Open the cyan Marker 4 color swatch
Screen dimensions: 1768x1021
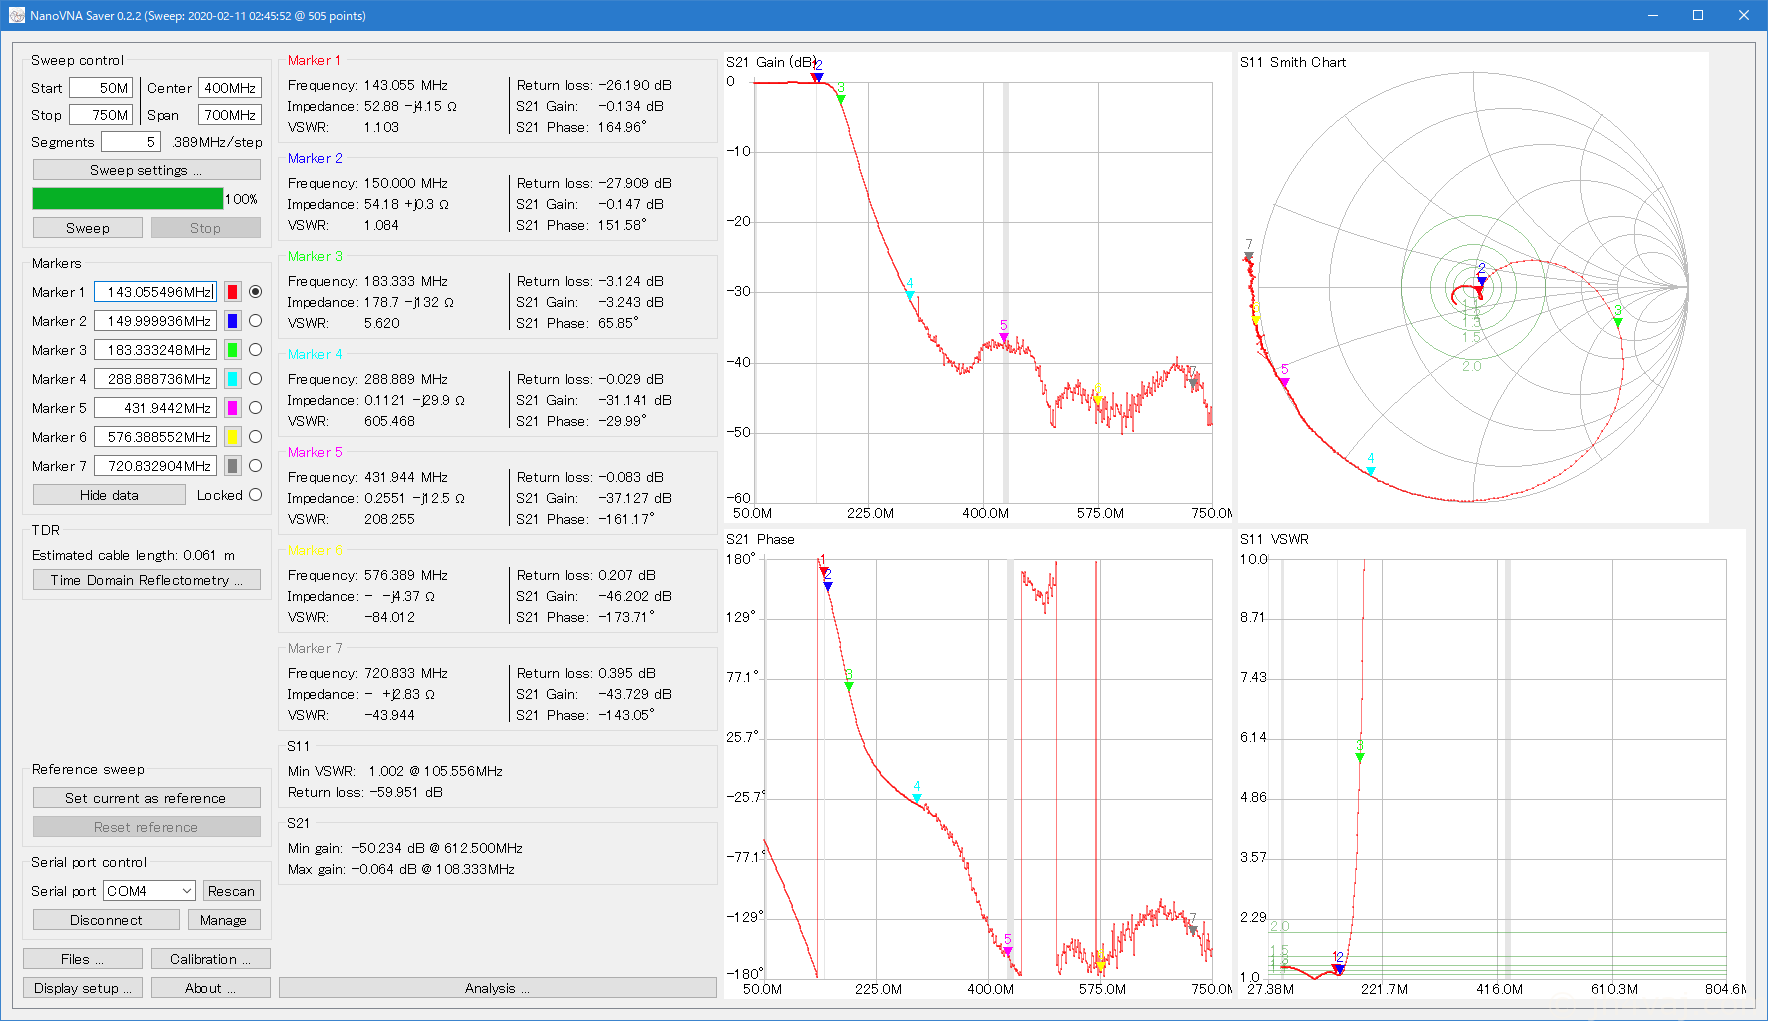[x=232, y=379]
